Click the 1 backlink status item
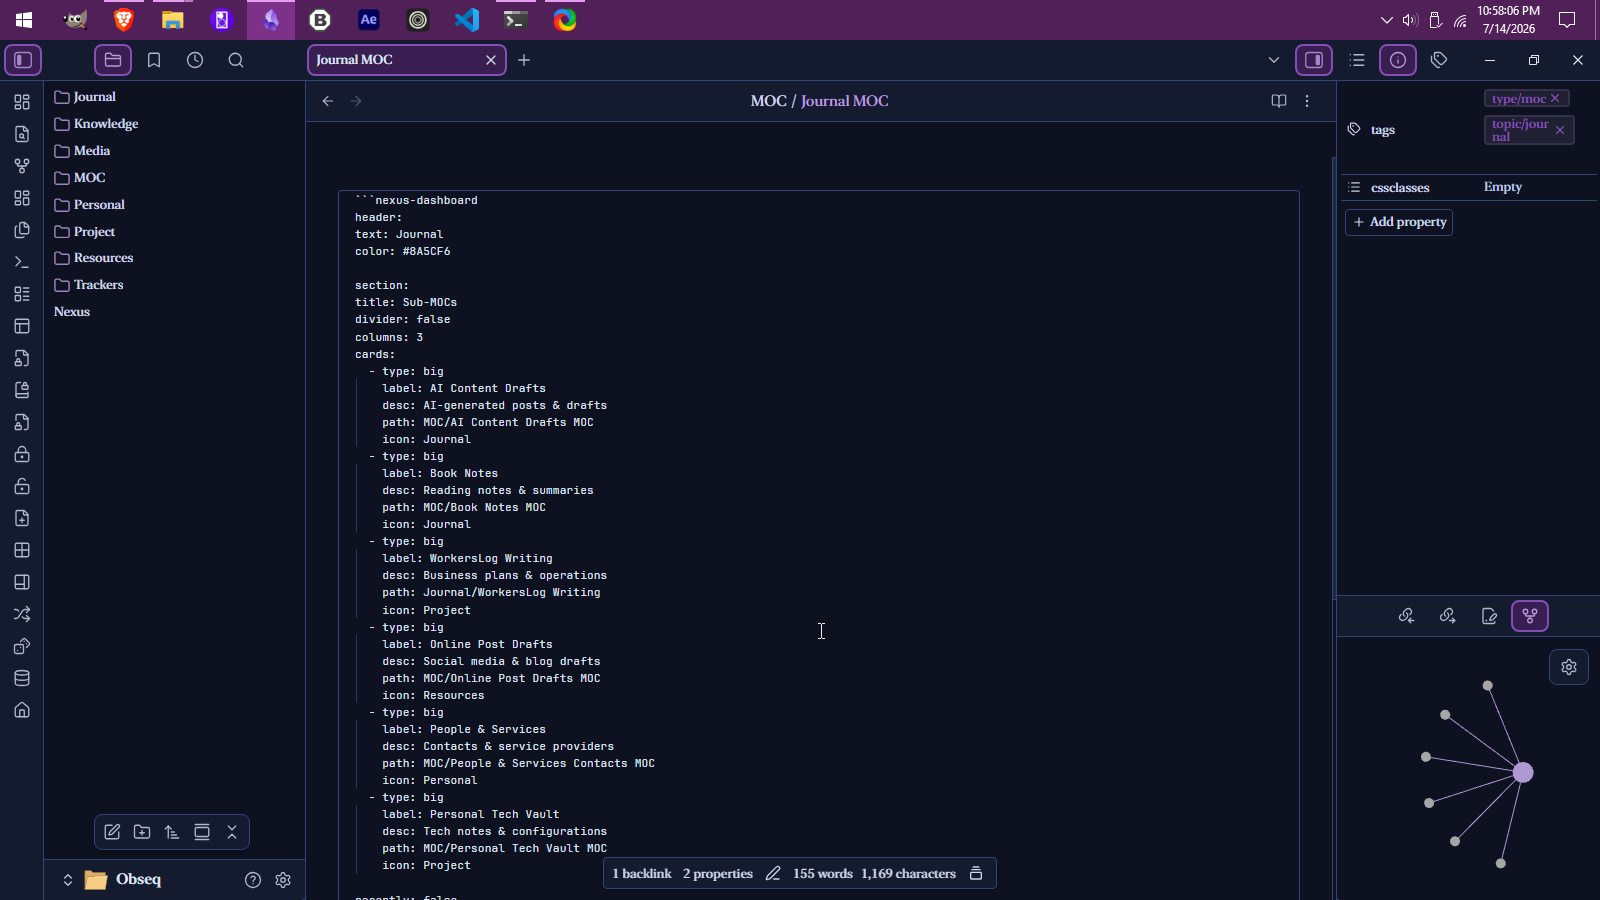This screenshot has height=900, width=1600. [x=642, y=874]
